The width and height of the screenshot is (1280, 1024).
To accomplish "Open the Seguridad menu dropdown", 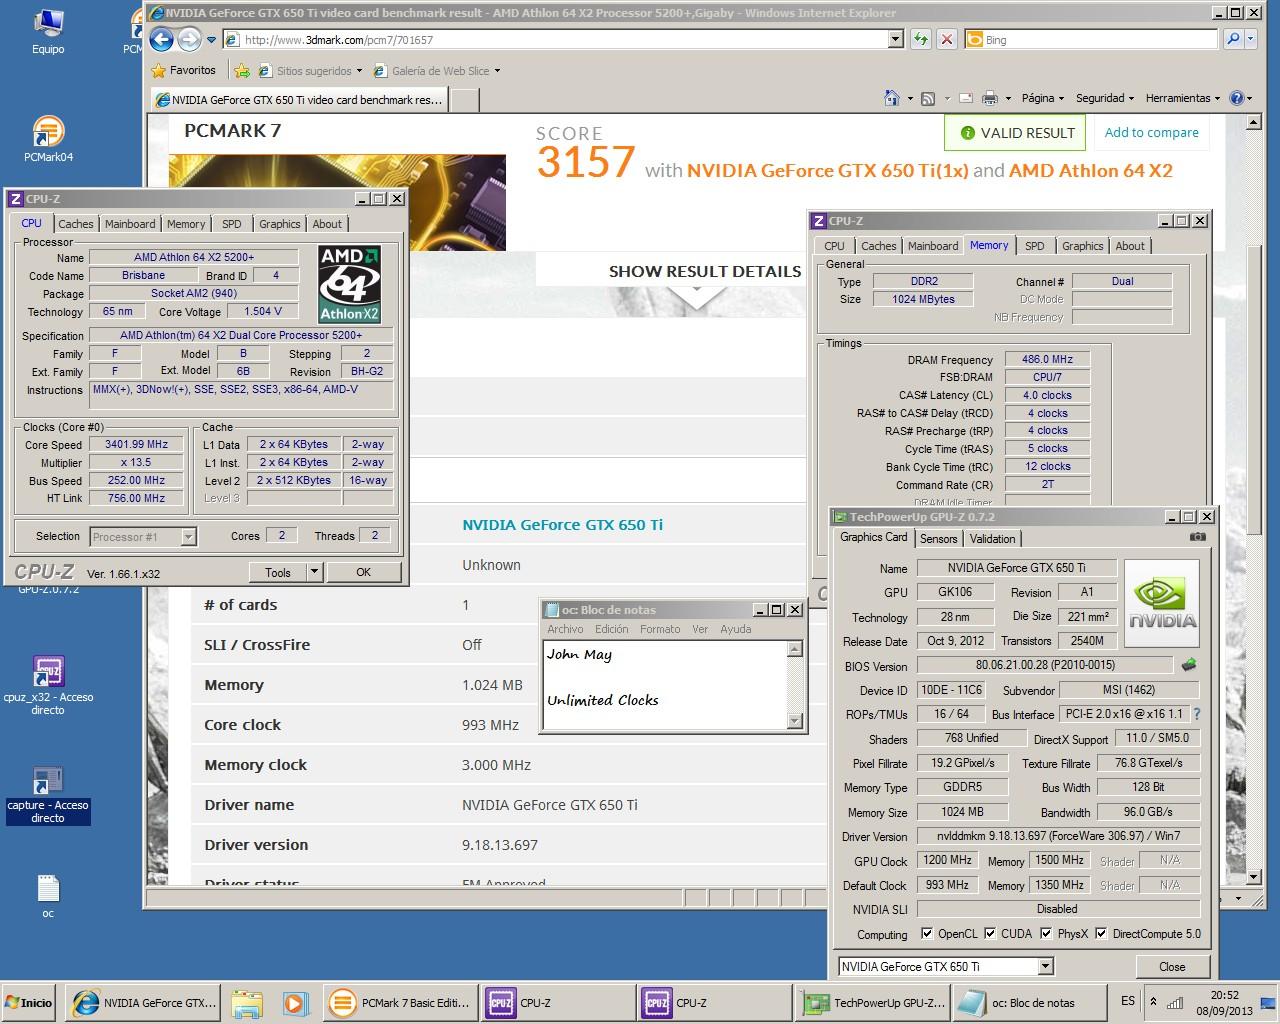I will 1104,98.
